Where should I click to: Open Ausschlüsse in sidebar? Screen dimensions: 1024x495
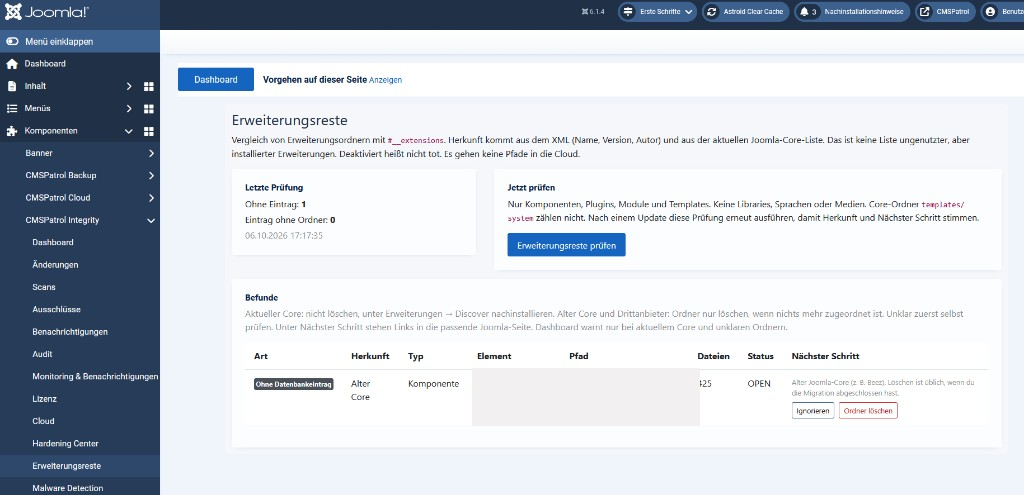(x=57, y=309)
